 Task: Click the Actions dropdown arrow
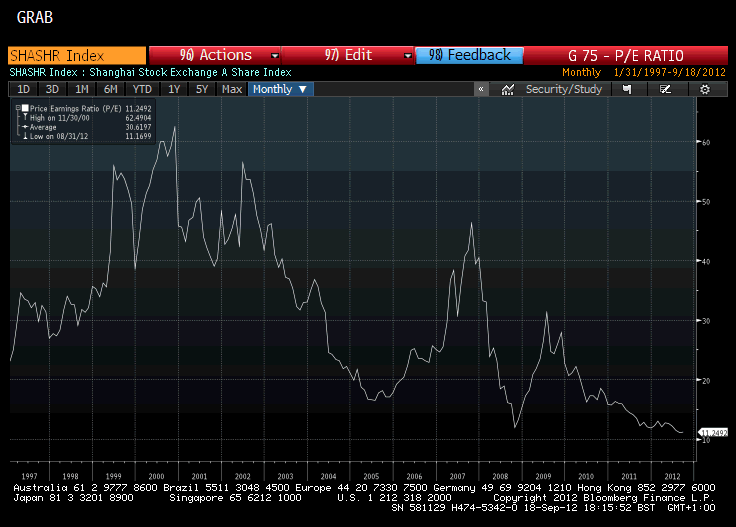click(x=275, y=56)
